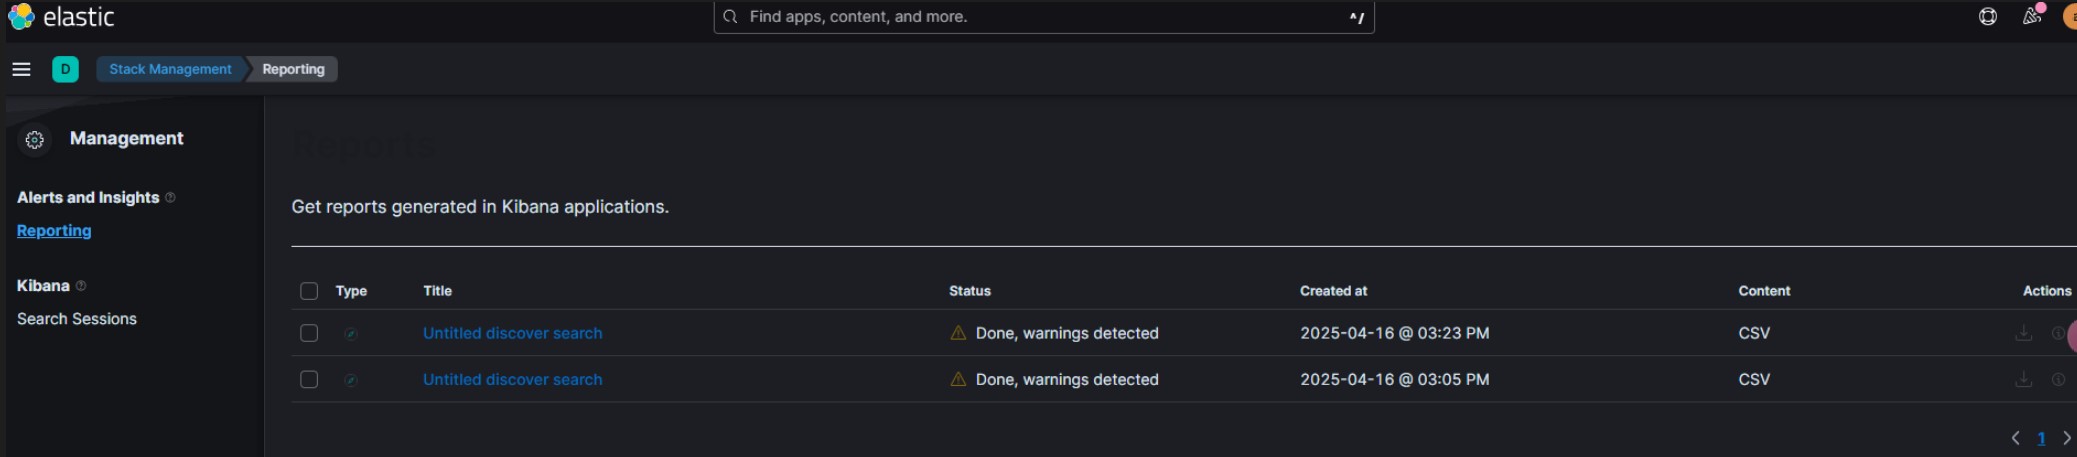The width and height of the screenshot is (2077, 457).
Task: Select the 03:05 PM report checkbox
Action: pyautogui.click(x=309, y=379)
